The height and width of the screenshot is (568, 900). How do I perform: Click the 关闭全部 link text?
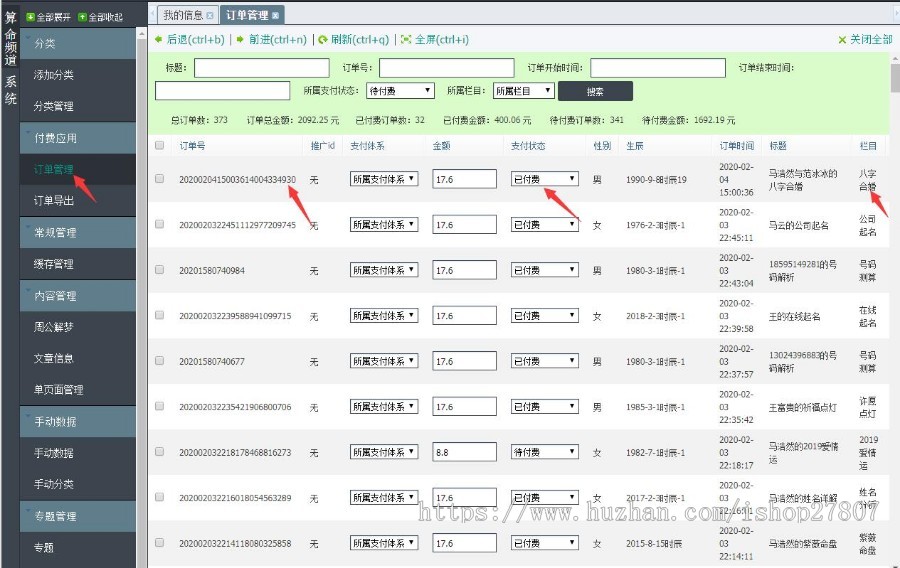click(871, 40)
